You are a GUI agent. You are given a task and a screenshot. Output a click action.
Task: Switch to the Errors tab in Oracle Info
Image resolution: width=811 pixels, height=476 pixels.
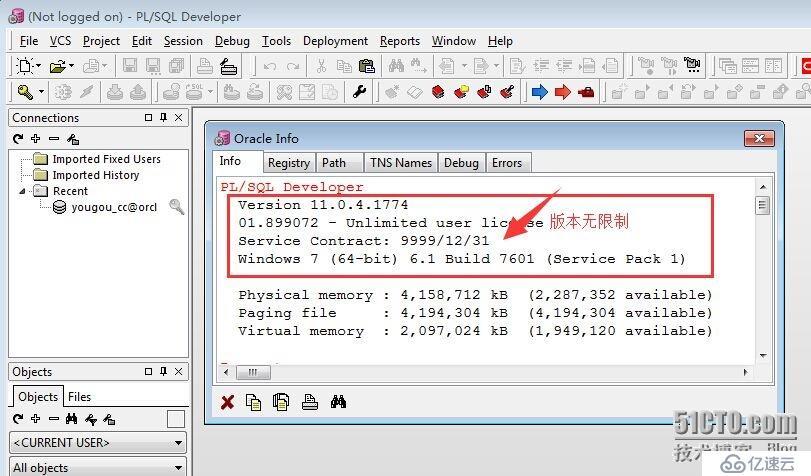[x=507, y=163]
